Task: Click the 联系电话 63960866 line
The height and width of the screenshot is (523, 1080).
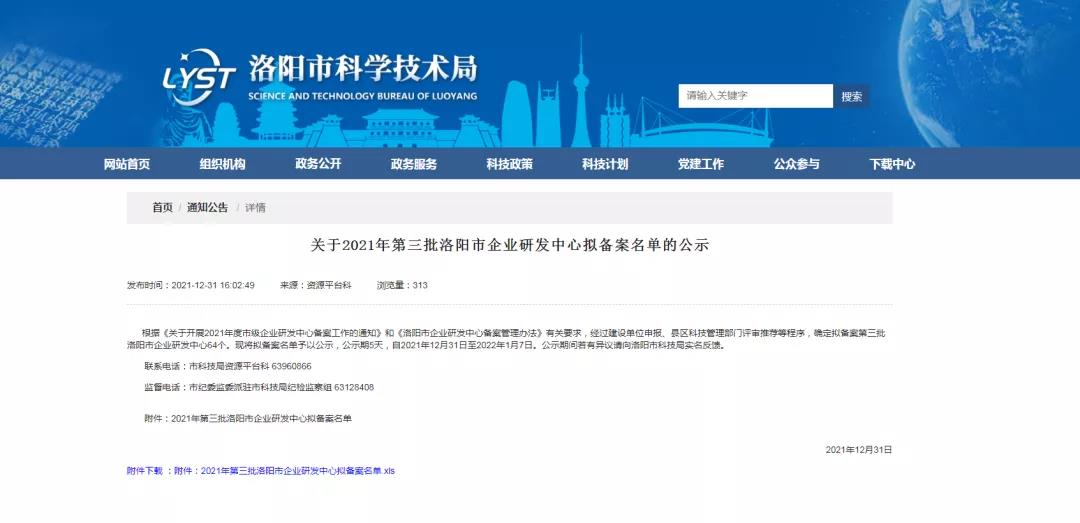Action: 228,367
